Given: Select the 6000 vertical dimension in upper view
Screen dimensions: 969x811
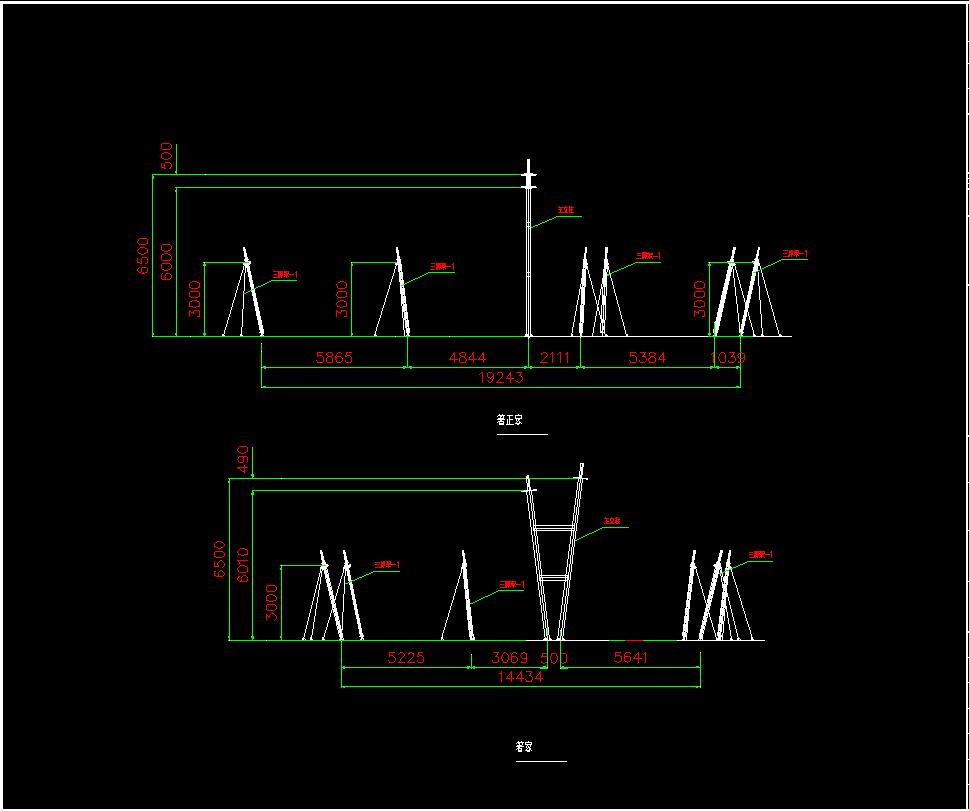Looking at the screenshot, I should tap(167, 261).
